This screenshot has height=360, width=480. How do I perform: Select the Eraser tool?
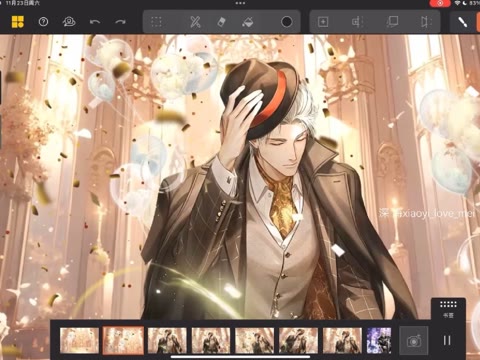(221, 22)
